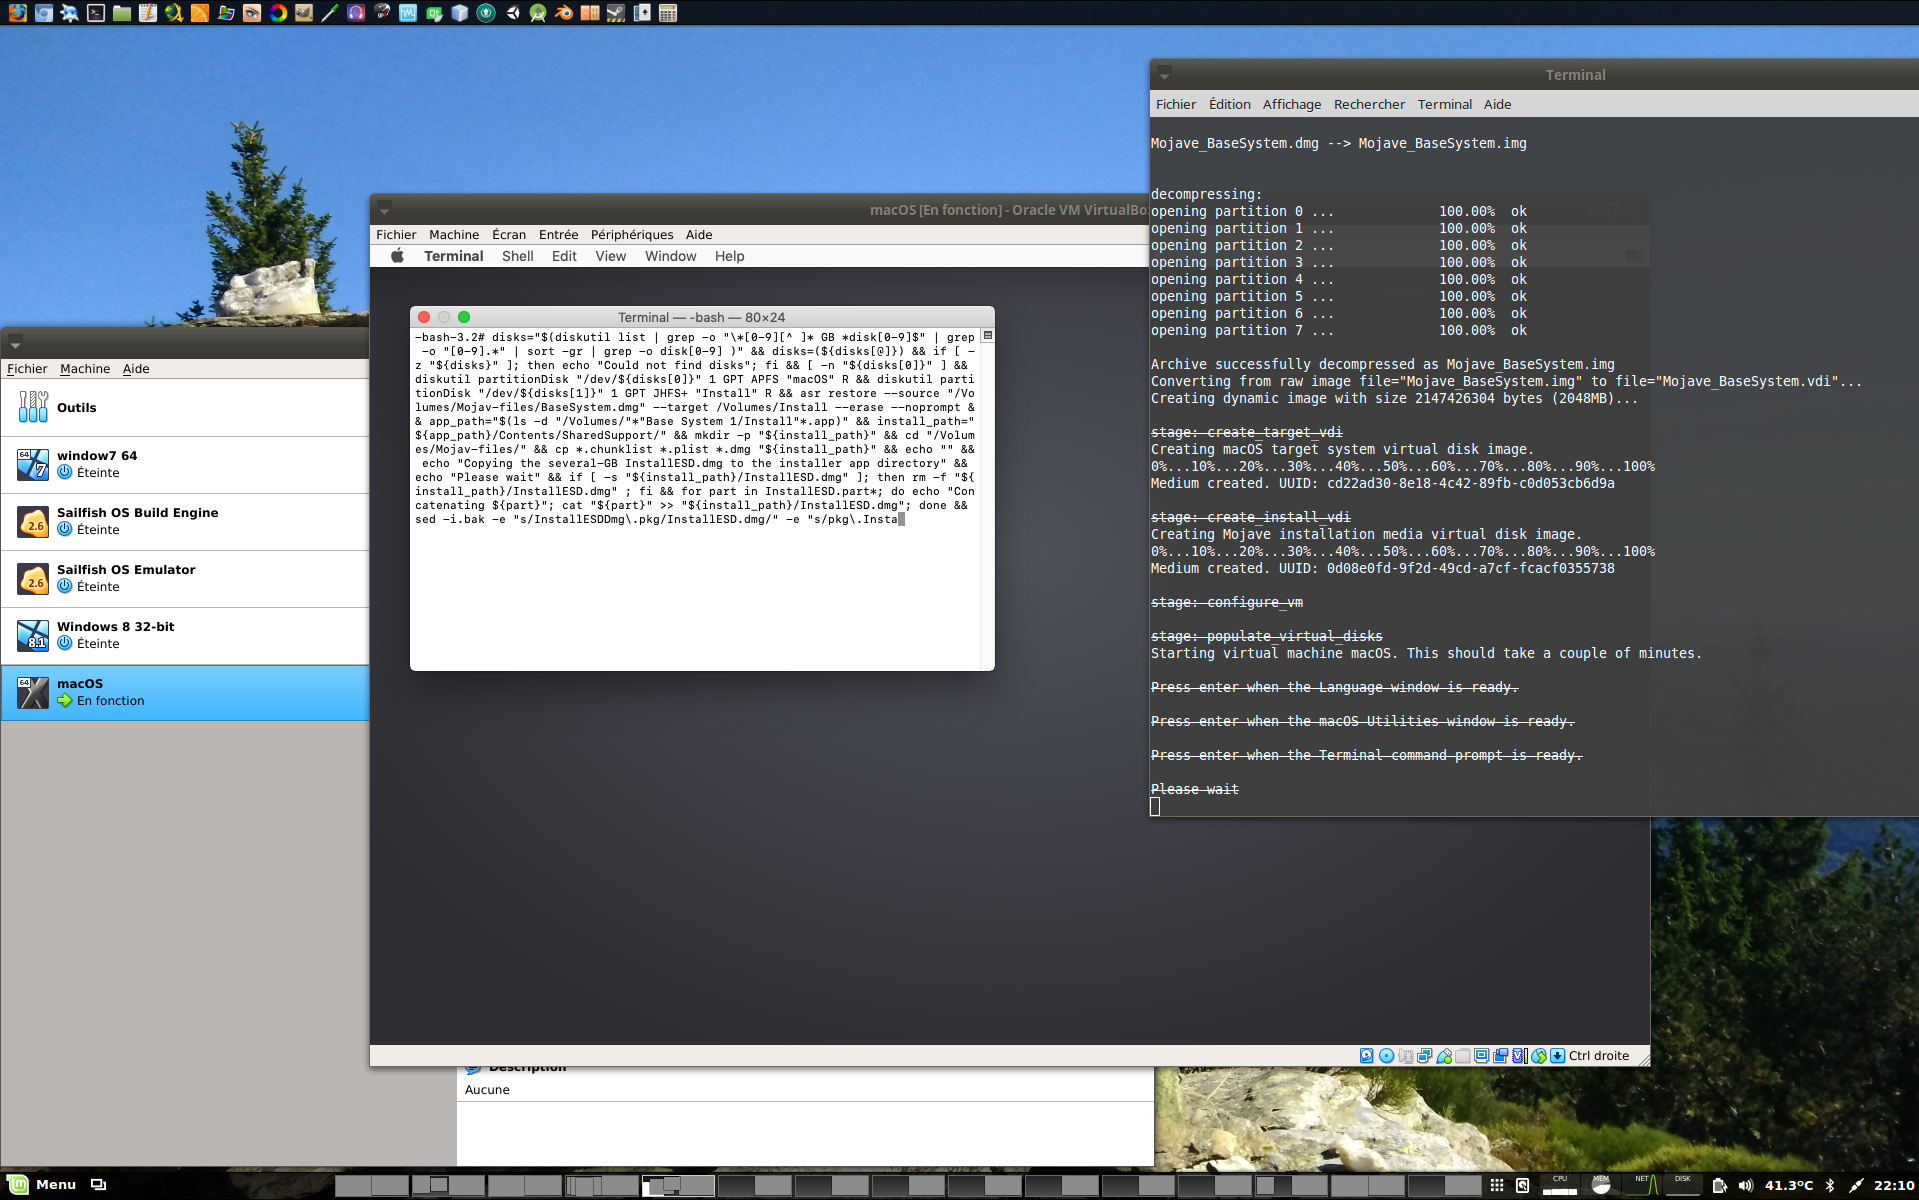Open the workspace grid overview icon
The width and height of the screenshot is (1919, 1200).
click(x=1497, y=1185)
